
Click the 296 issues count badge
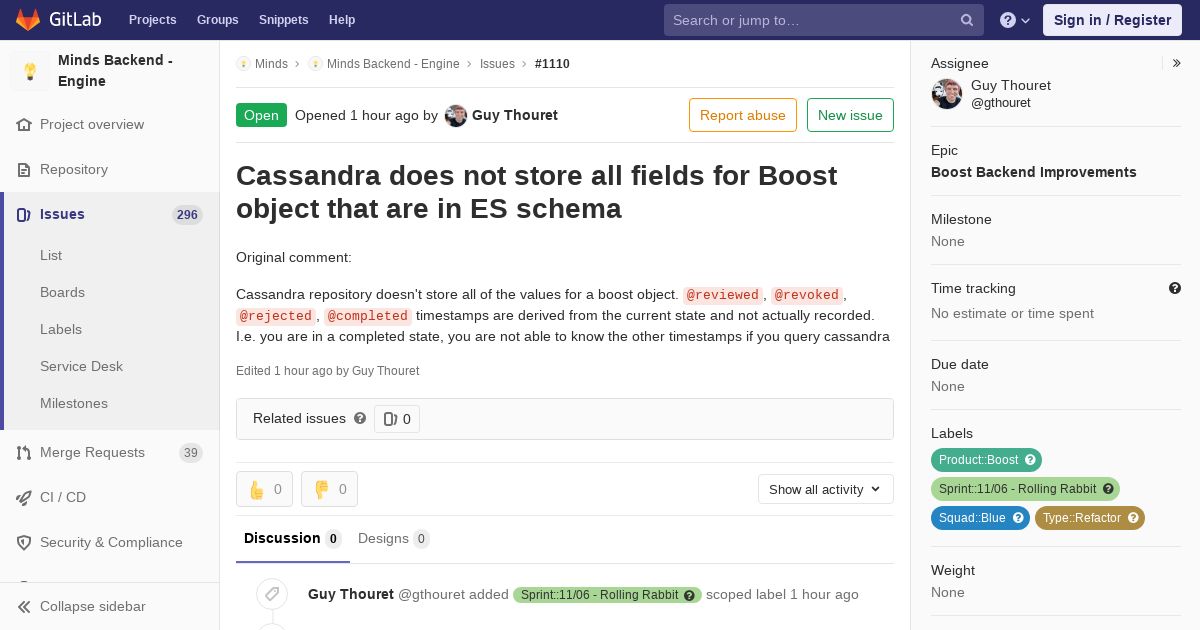tap(187, 215)
